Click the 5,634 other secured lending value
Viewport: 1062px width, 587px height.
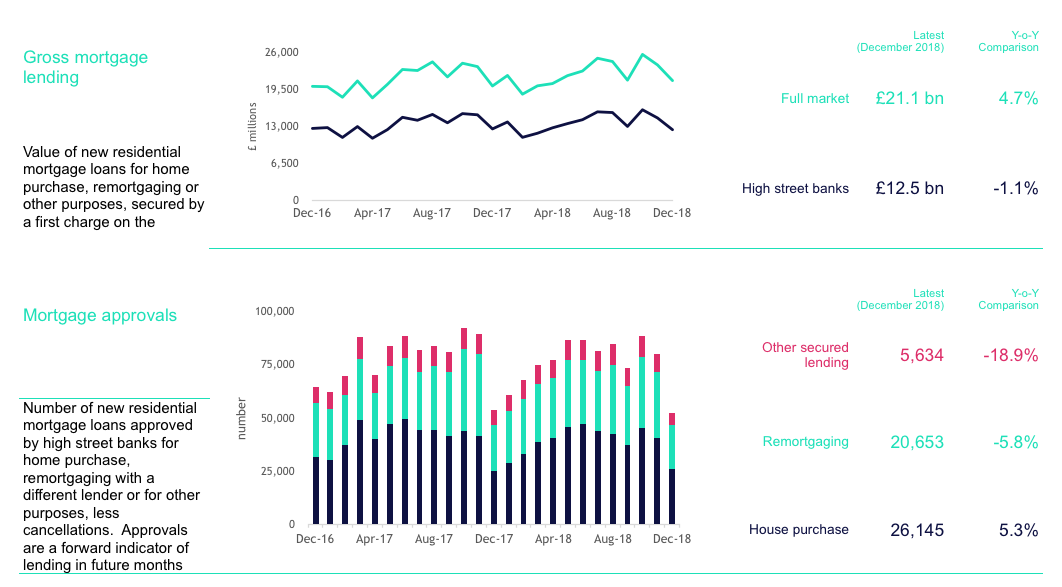tap(921, 355)
